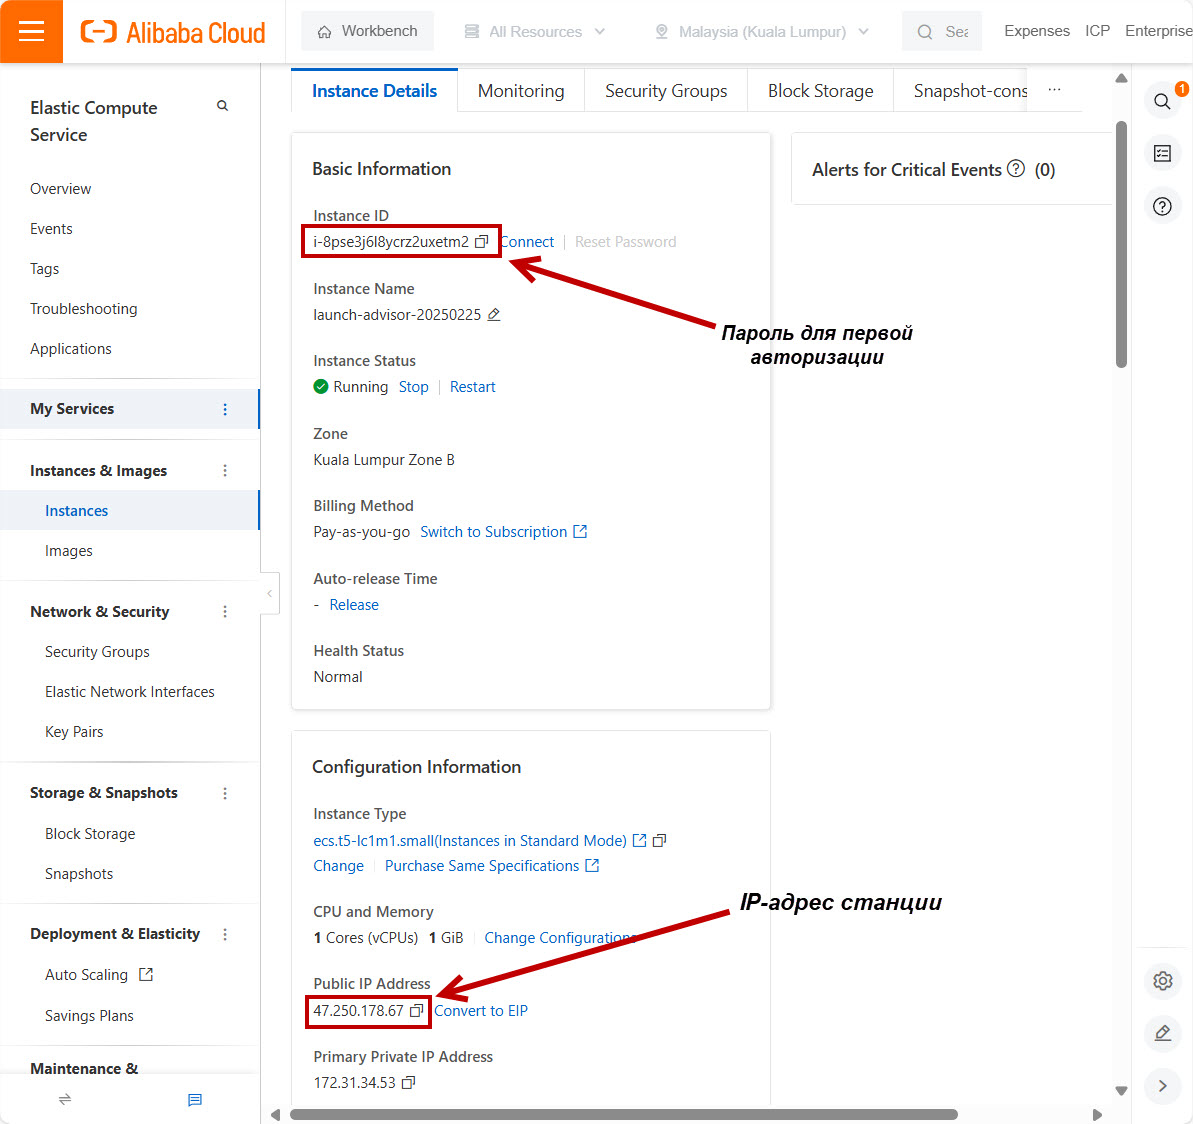Open the Security Groups tab
The image size is (1193, 1124).
tap(666, 91)
